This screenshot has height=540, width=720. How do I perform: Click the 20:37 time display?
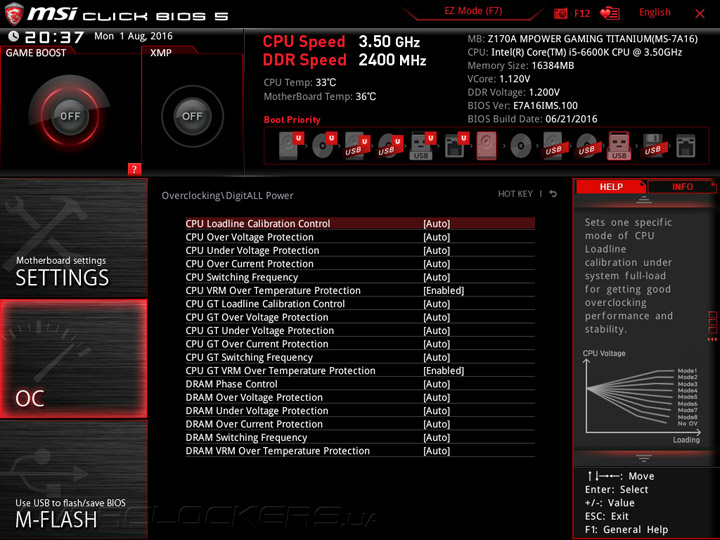pyautogui.click(x=54, y=37)
